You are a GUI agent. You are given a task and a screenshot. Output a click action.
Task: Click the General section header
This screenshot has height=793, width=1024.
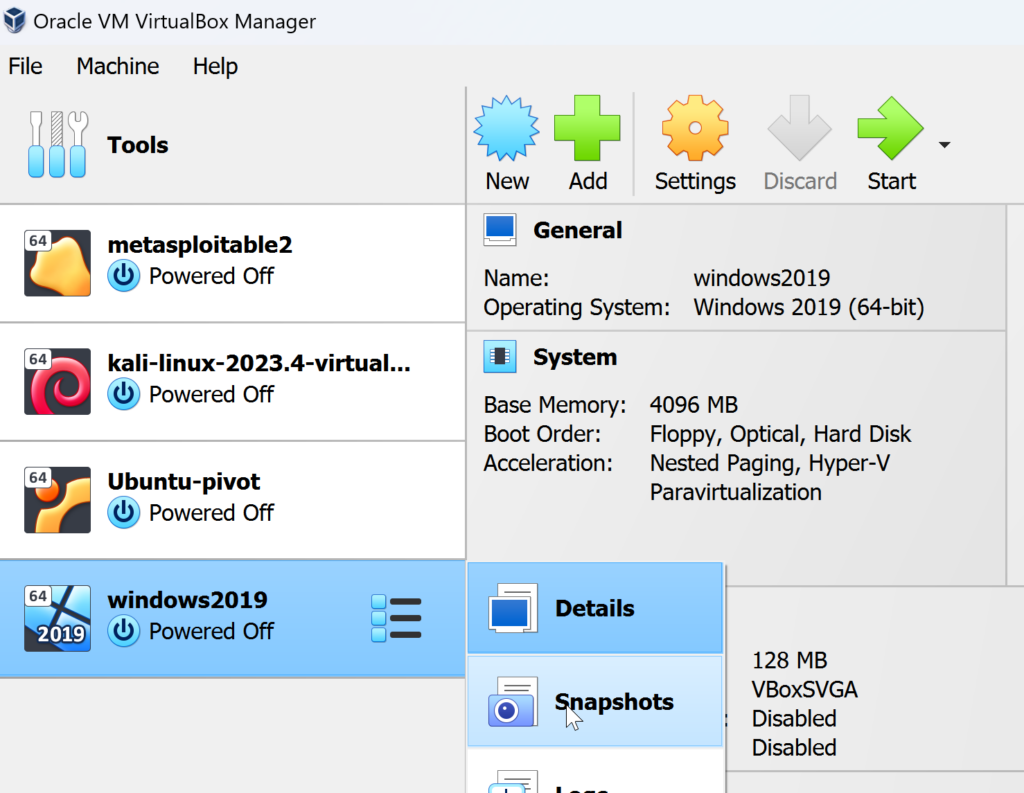[x=577, y=230]
